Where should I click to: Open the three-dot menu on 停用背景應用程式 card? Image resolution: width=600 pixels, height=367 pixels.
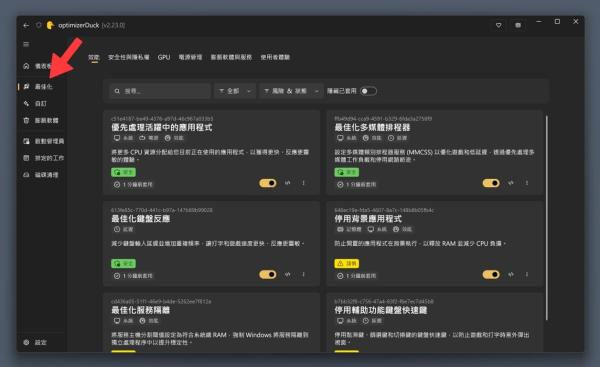click(527, 274)
